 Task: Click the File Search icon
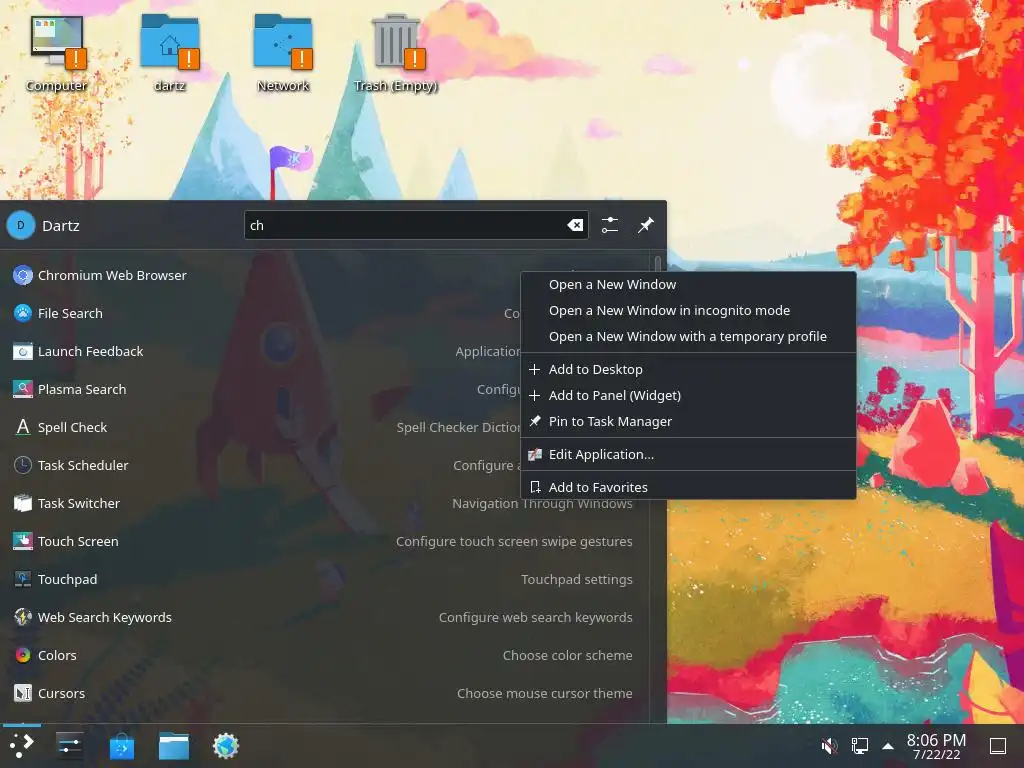(x=23, y=313)
